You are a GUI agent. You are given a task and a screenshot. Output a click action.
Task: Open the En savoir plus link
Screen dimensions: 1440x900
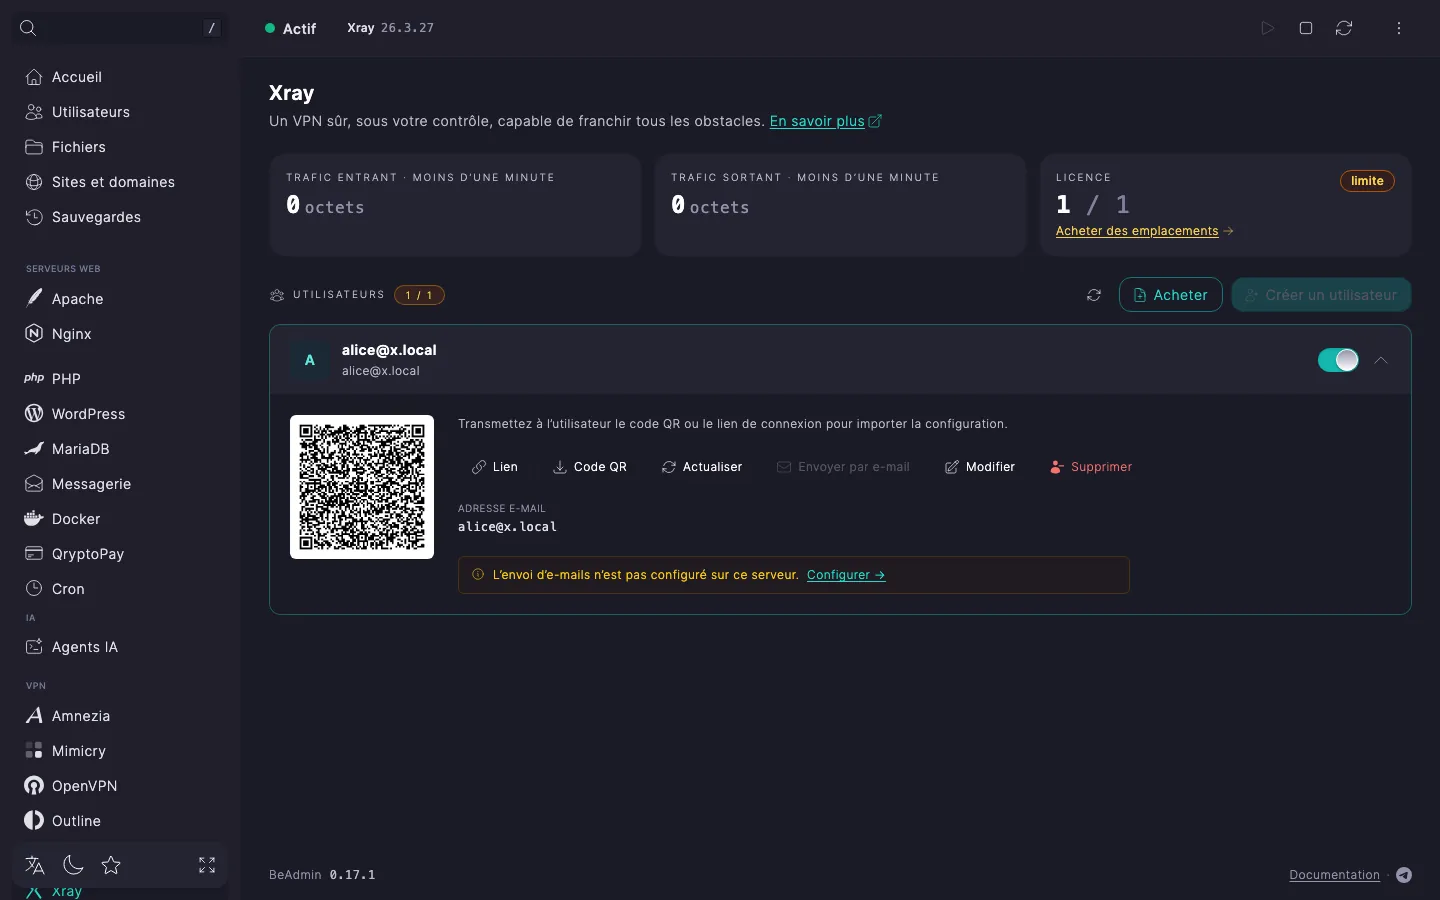point(826,121)
